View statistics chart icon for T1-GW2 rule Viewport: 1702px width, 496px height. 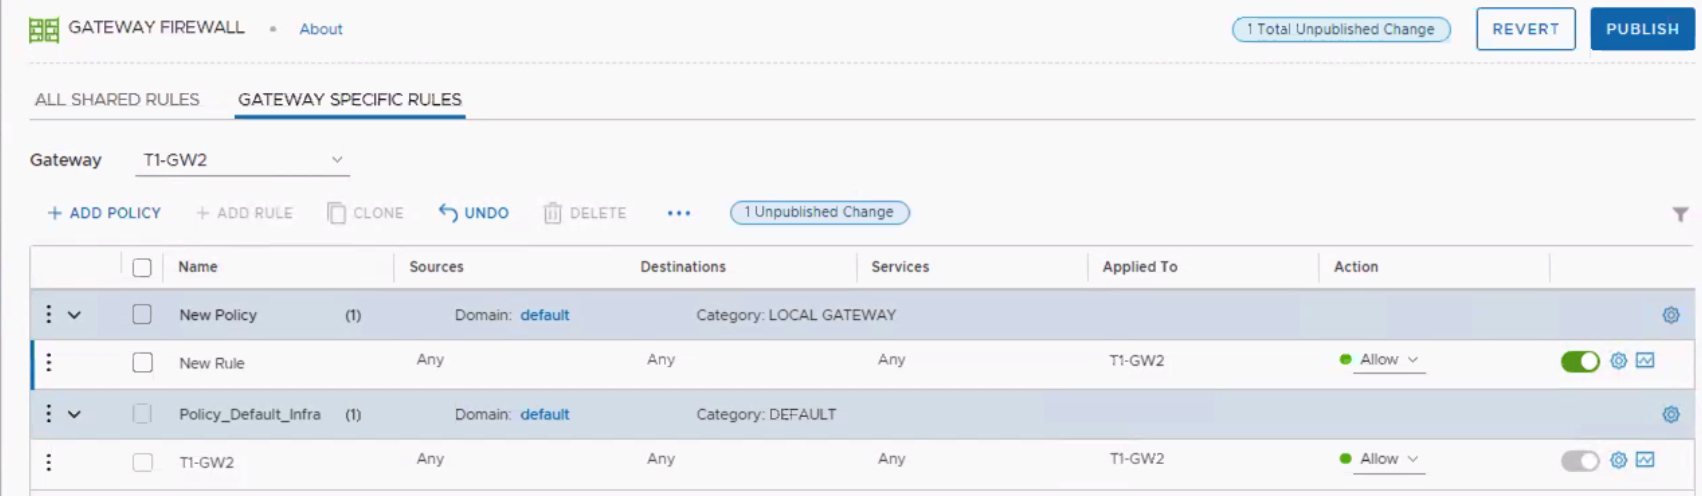click(1645, 460)
